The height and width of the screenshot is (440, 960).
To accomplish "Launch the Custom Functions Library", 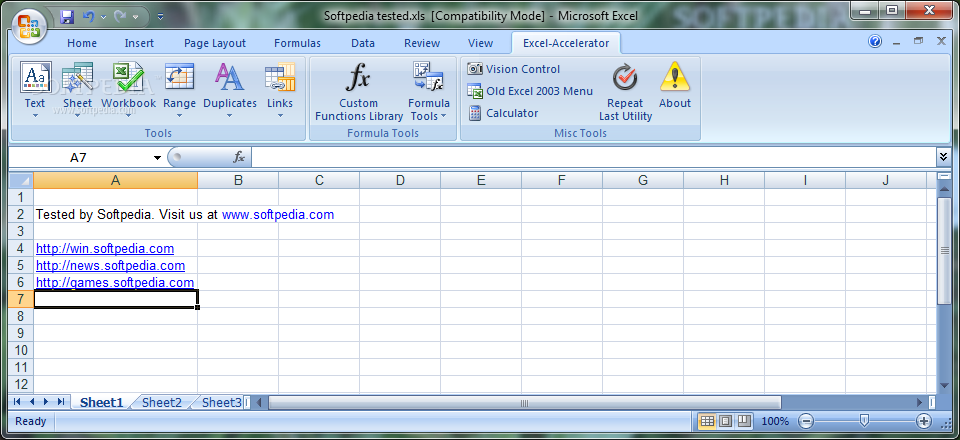I will (359, 92).
